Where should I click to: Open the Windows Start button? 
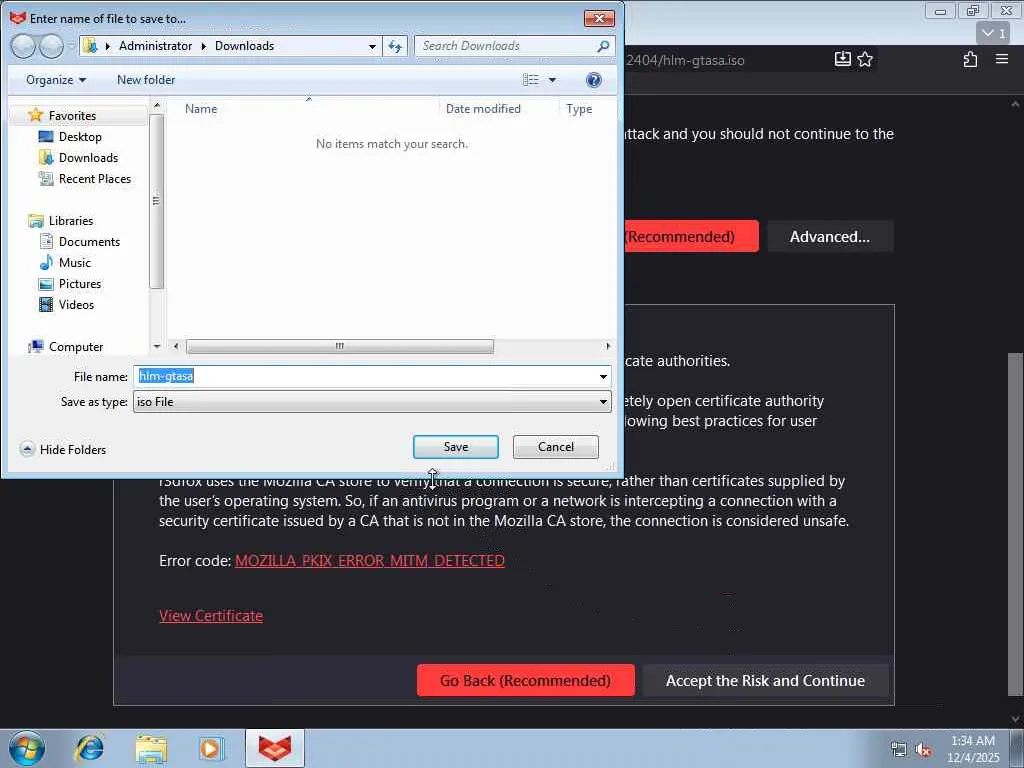pos(27,748)
